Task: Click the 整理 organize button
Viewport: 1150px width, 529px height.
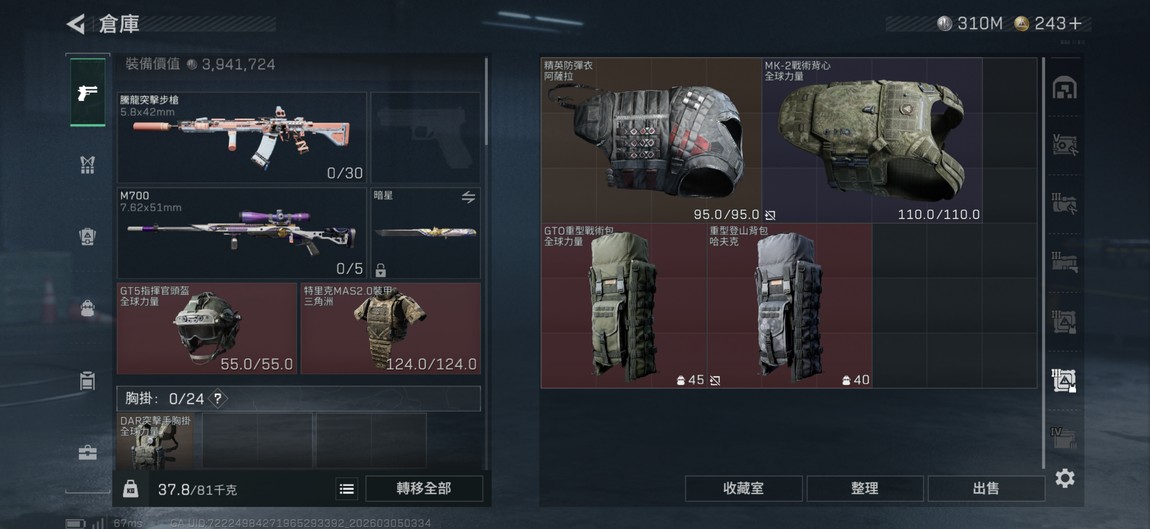Action: (x=865, y=489)
